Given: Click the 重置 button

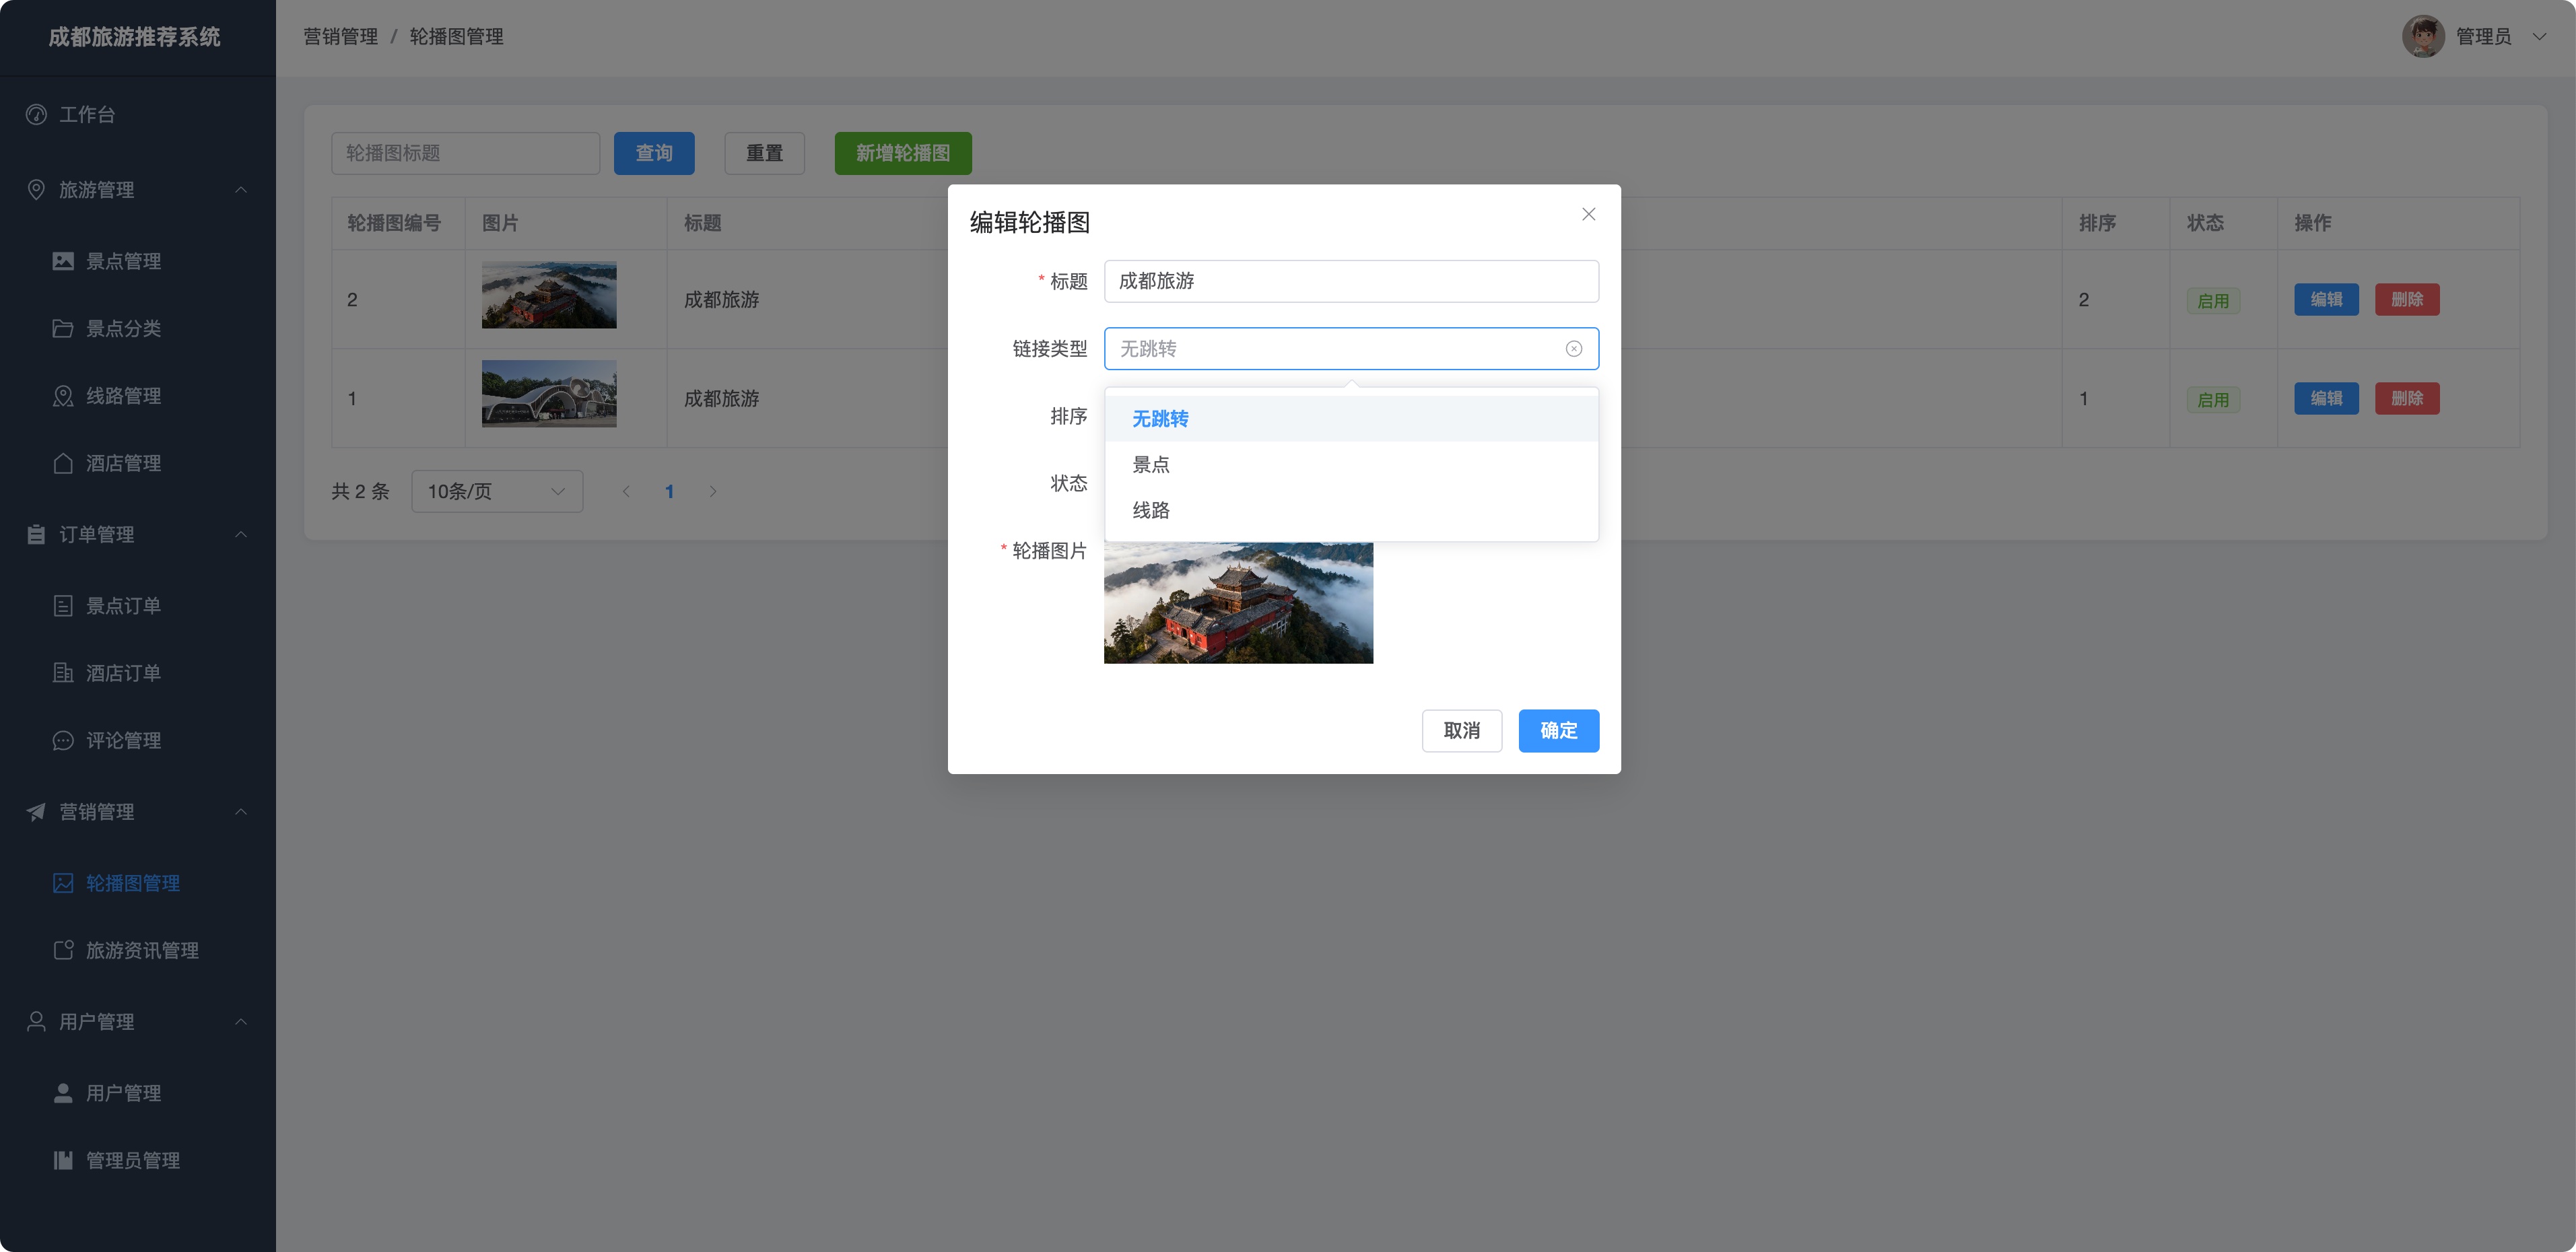Looking at the screenshot, I should [x=764, y=153].
